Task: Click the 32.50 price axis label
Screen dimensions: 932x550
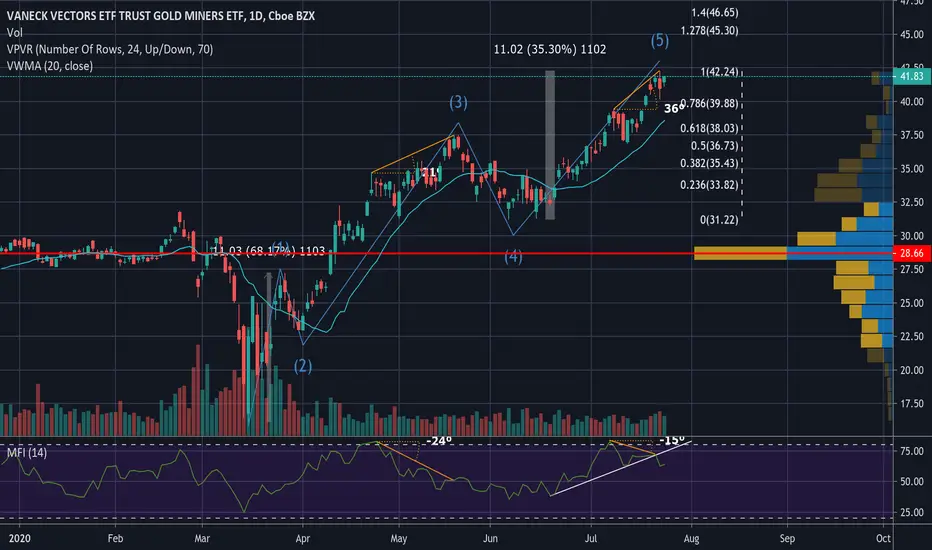Action: tap(912, 202)
